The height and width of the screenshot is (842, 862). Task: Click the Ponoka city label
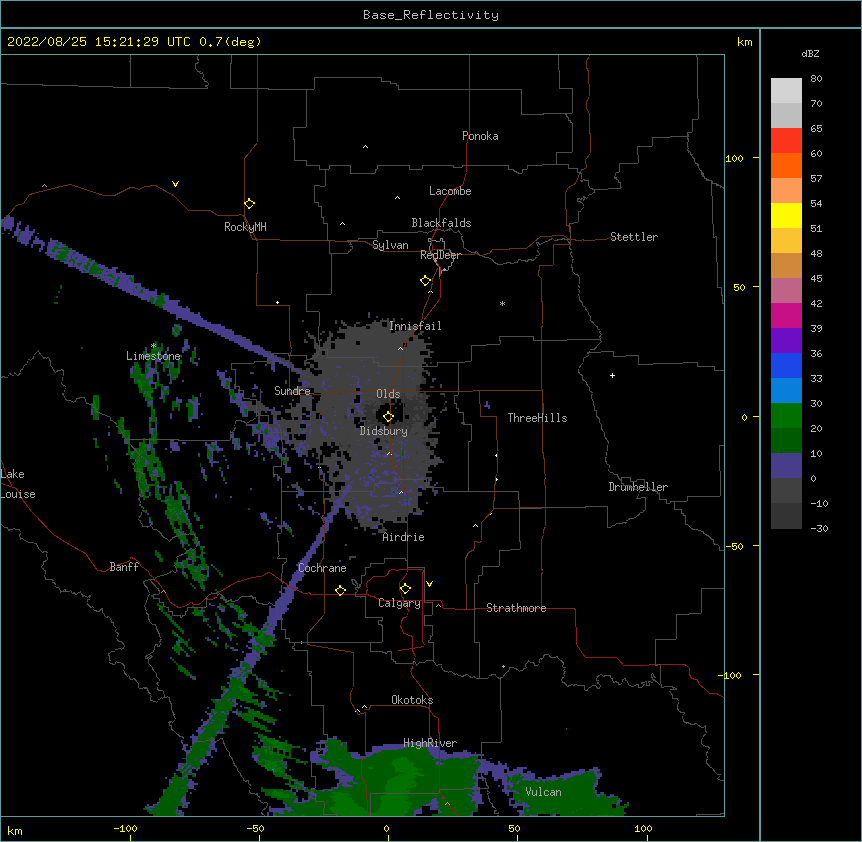tap(480, 136)
